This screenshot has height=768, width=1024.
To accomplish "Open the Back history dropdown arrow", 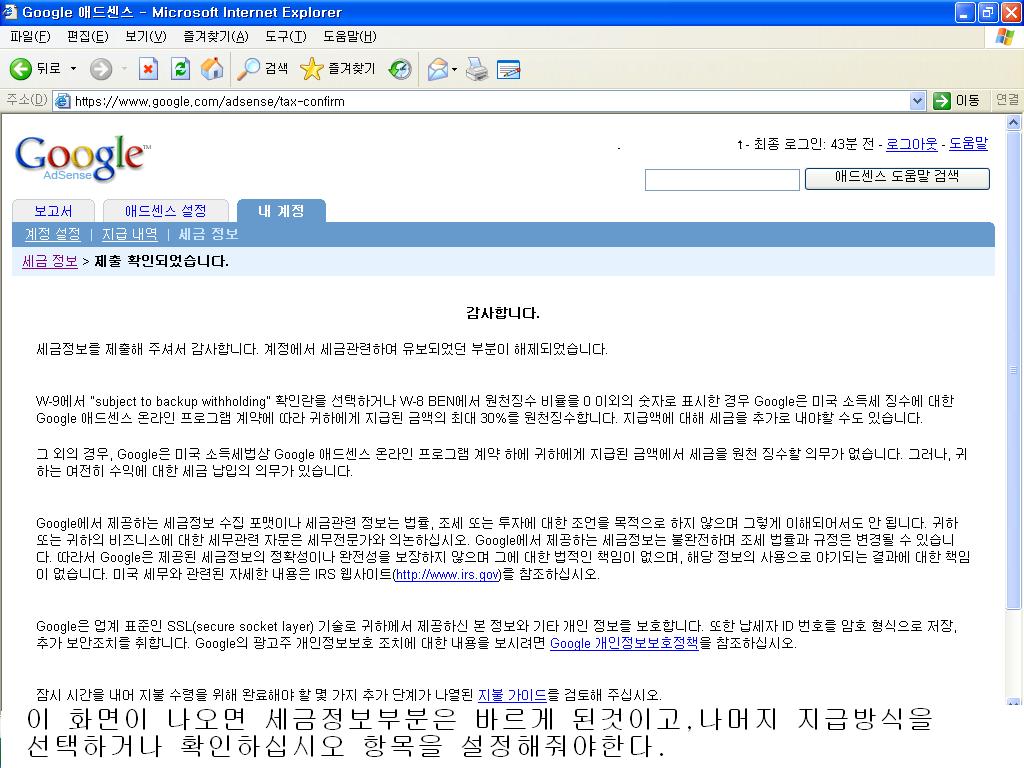I will tap(73, 69).
